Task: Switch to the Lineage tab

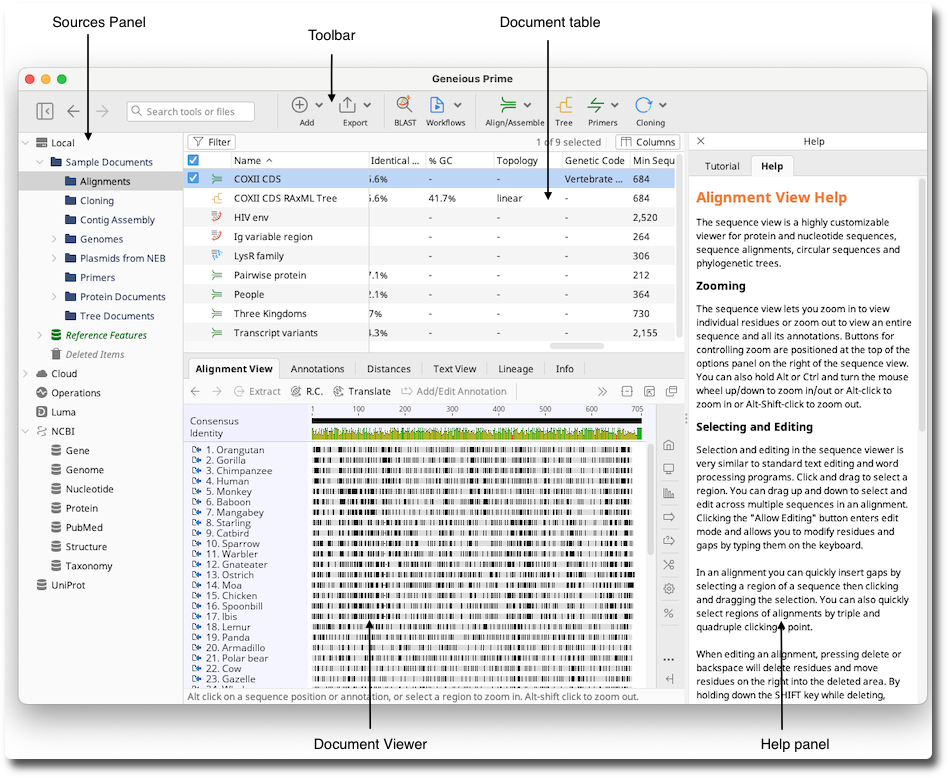Action: click(516, 369)
